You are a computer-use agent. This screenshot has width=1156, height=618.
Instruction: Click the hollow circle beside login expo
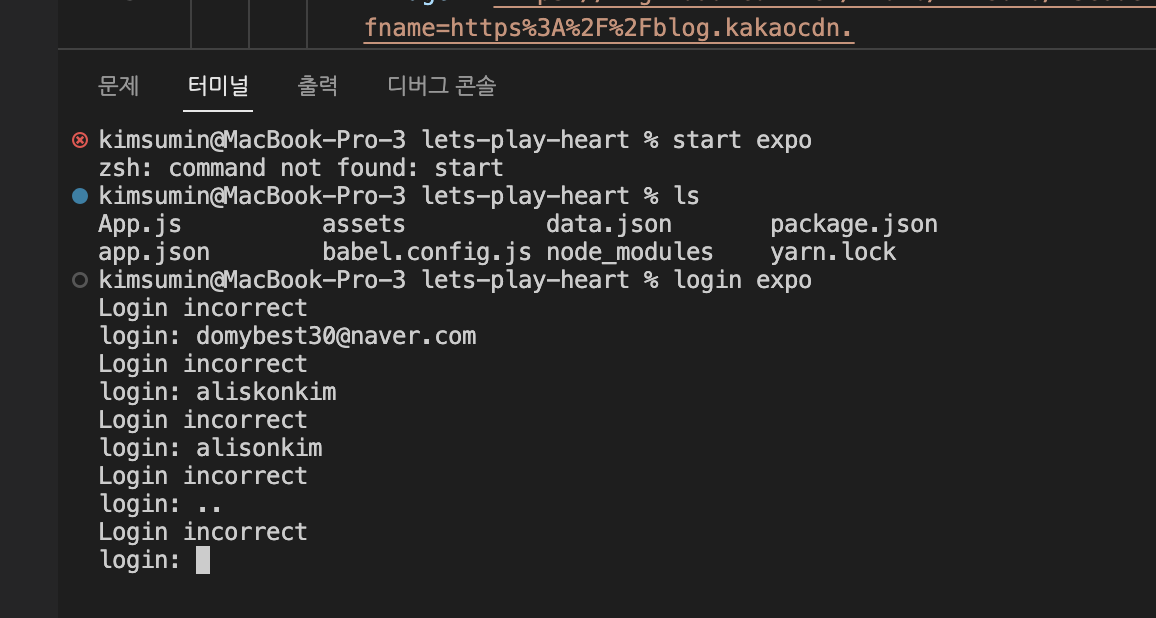[x=80, y=280]
